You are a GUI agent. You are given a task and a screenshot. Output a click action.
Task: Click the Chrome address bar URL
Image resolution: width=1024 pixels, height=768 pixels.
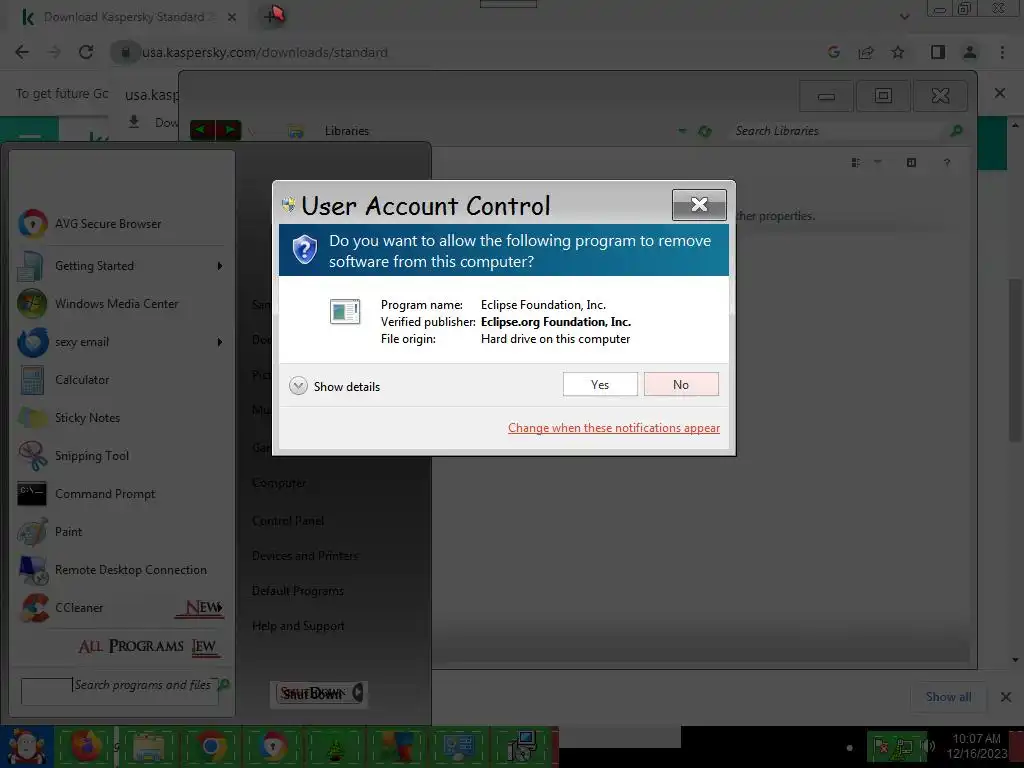265,52
